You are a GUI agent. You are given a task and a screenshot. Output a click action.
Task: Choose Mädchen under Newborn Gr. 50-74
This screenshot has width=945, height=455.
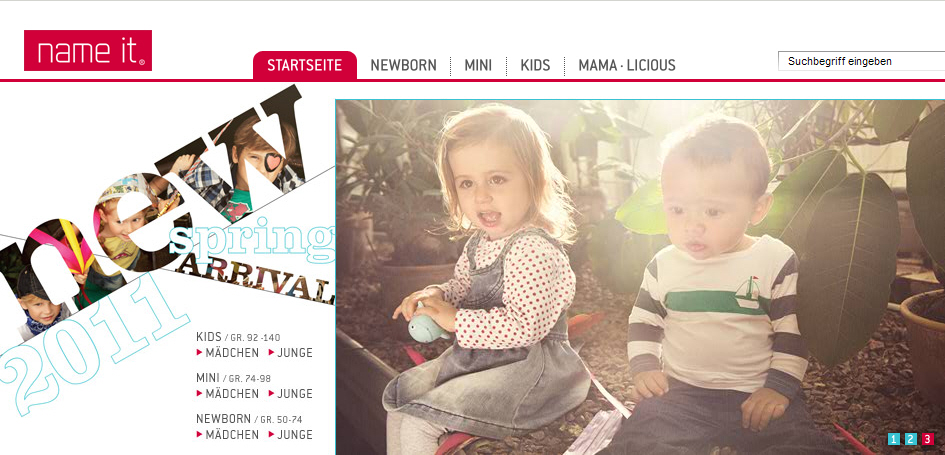point(232,435)
